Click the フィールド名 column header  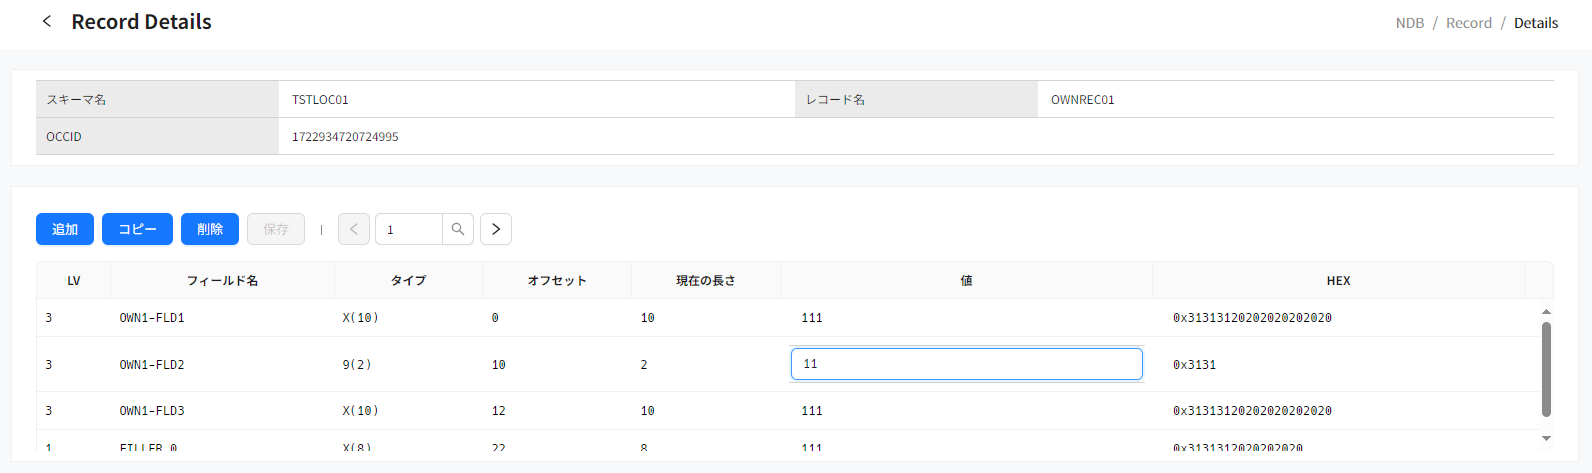pyautogui.click(x=222, y=281)
